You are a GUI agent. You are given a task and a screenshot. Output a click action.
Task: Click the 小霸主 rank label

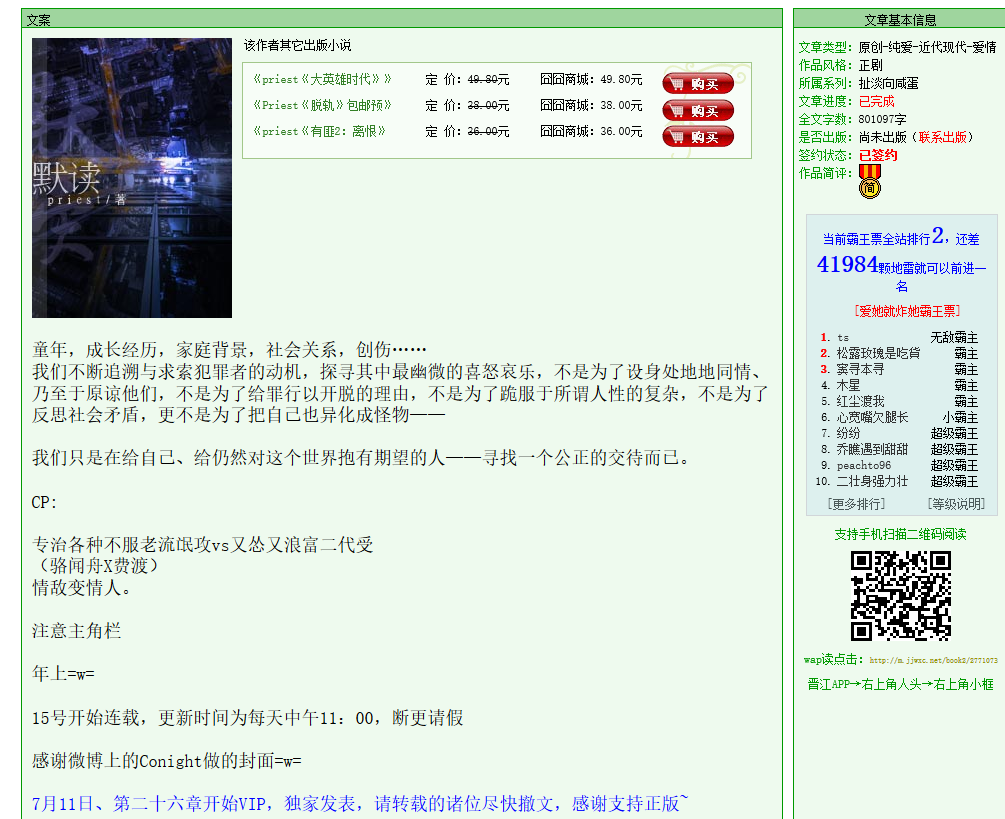coord(960,417)
